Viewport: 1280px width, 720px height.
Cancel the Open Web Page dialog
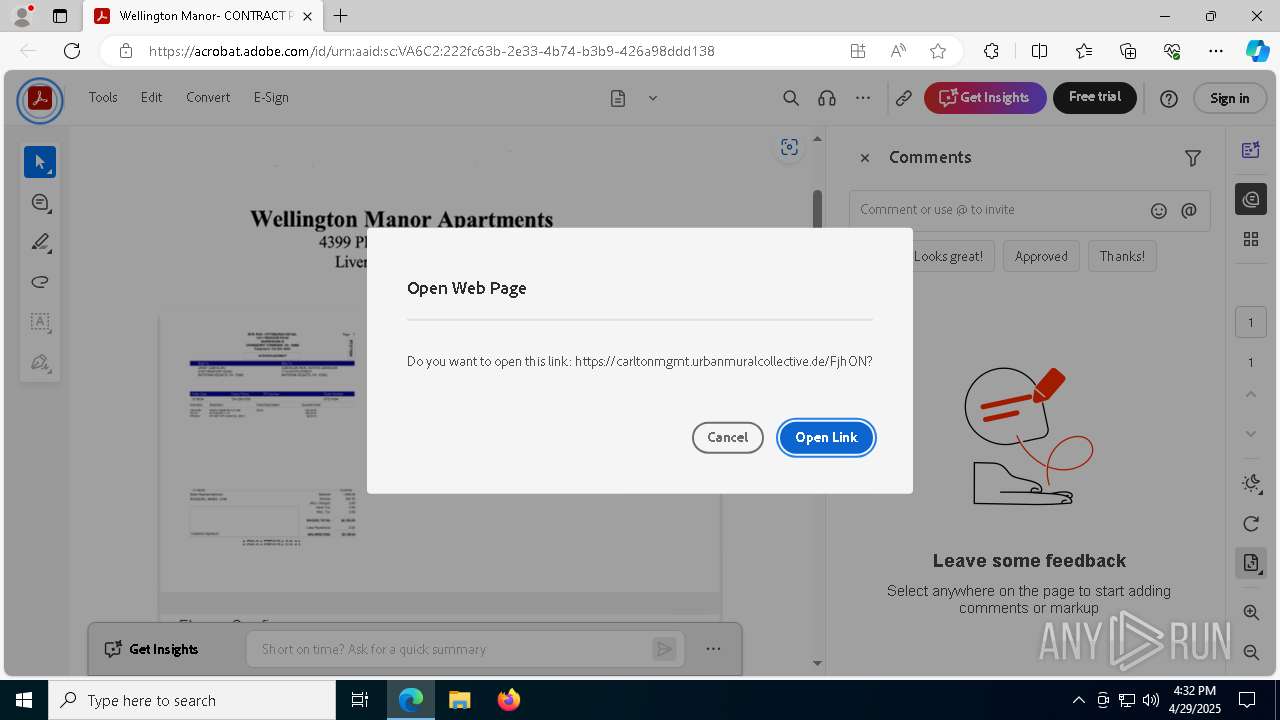click(727, 437)
